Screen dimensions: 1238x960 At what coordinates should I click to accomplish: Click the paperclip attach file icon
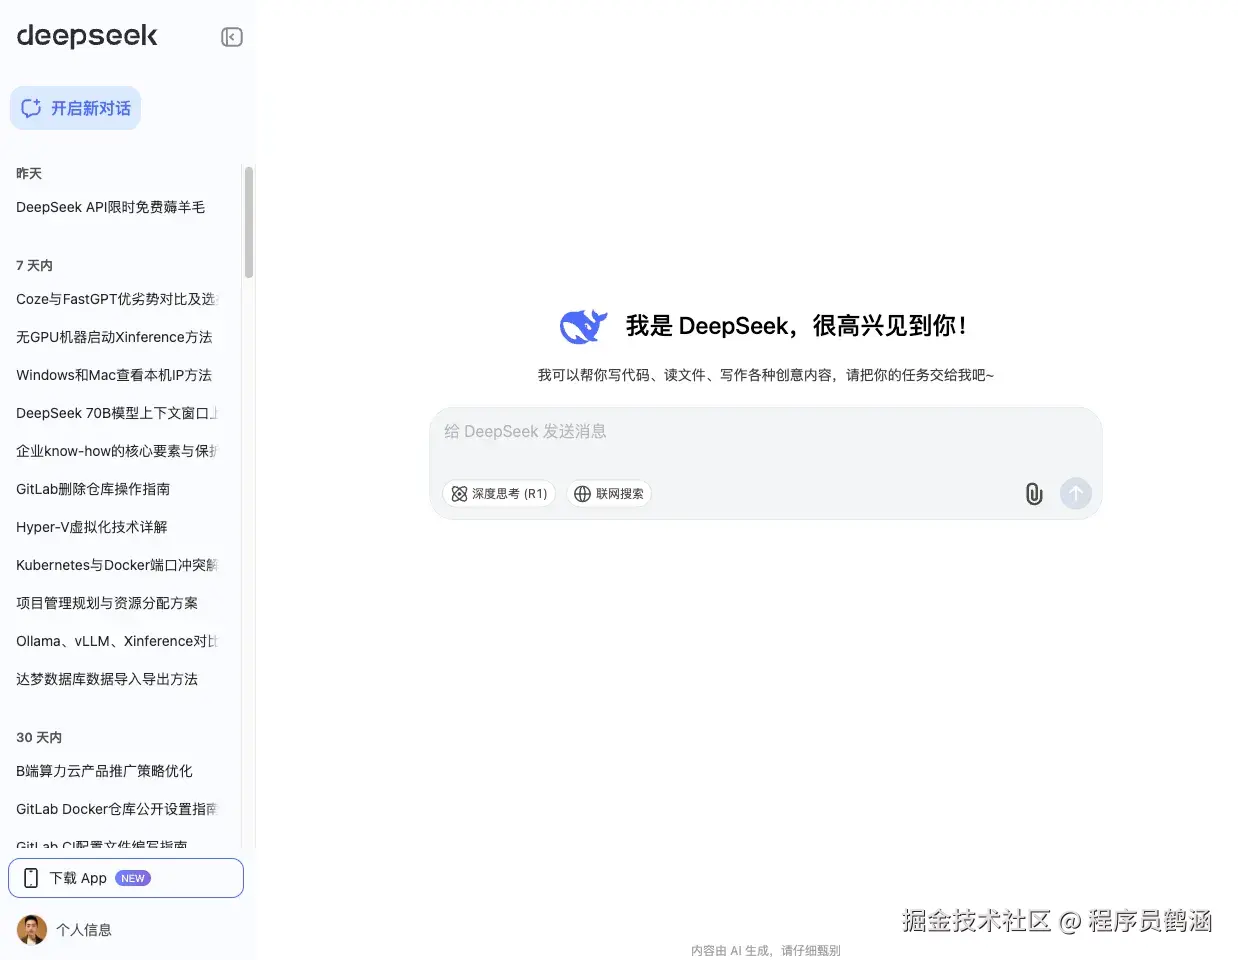point(1034,493)
